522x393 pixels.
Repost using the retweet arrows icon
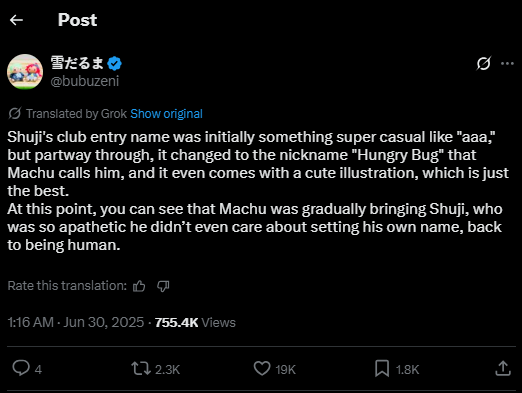(141, 369)
